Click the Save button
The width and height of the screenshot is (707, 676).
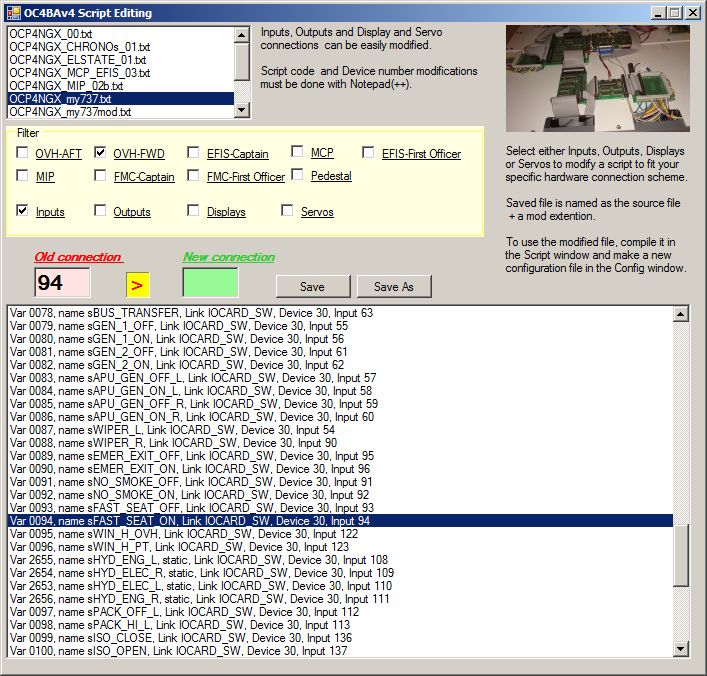click(313, 286)
